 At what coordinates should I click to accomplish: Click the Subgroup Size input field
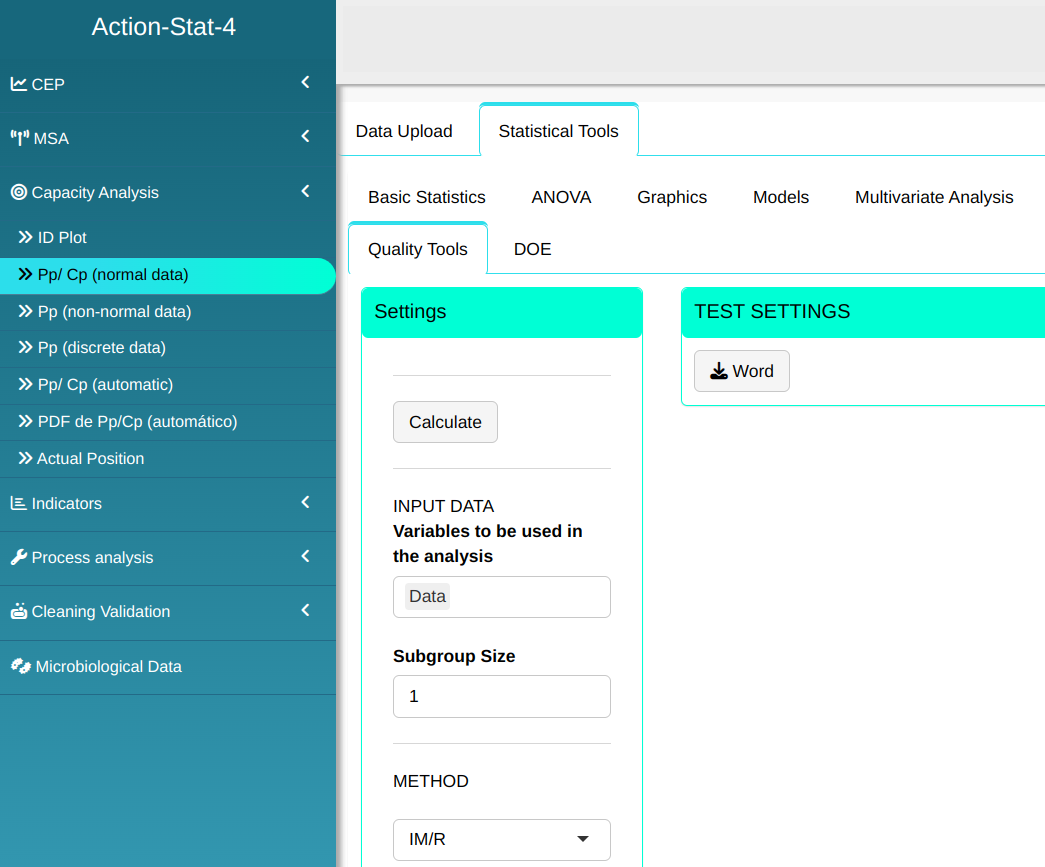501,696
